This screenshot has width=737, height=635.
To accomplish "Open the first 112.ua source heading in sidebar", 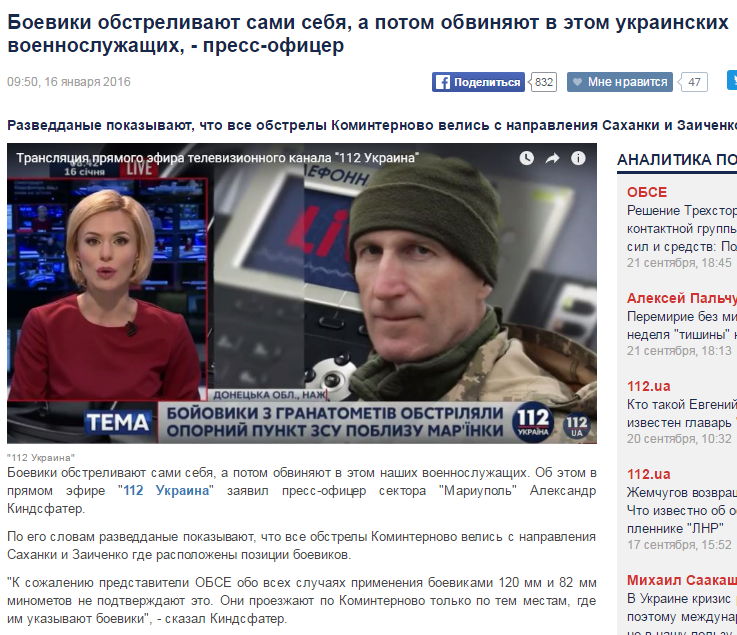I will pos(649,386).
